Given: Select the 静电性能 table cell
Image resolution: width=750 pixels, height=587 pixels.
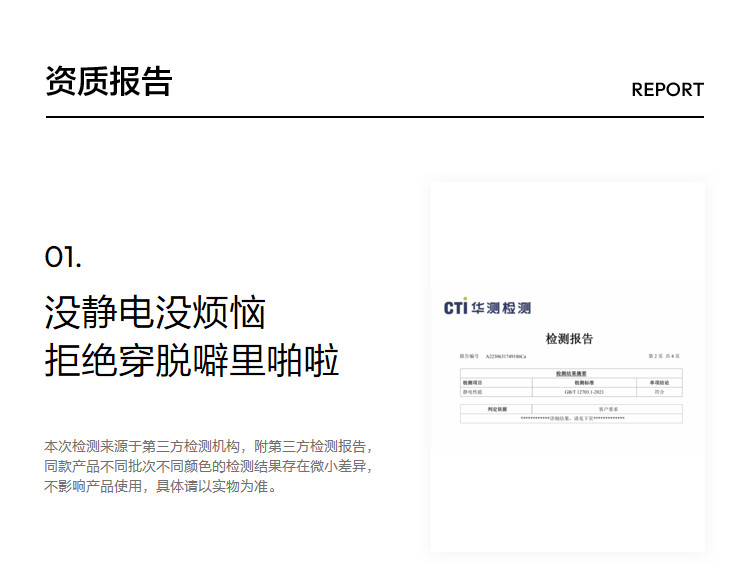Looking at the screenshot, I should point(472,392).
